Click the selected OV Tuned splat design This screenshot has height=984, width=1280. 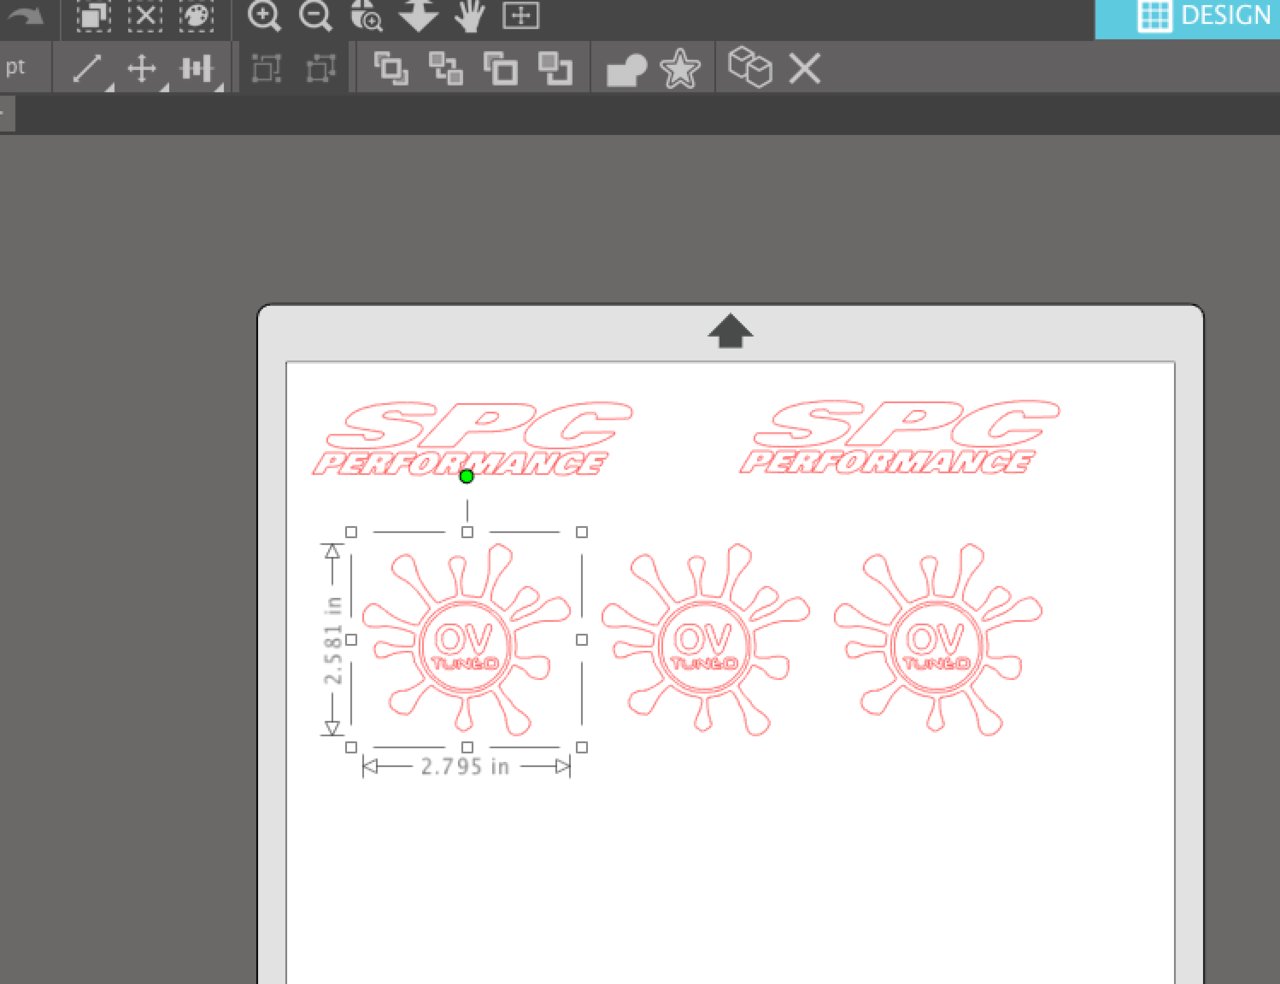click(466, 640)
